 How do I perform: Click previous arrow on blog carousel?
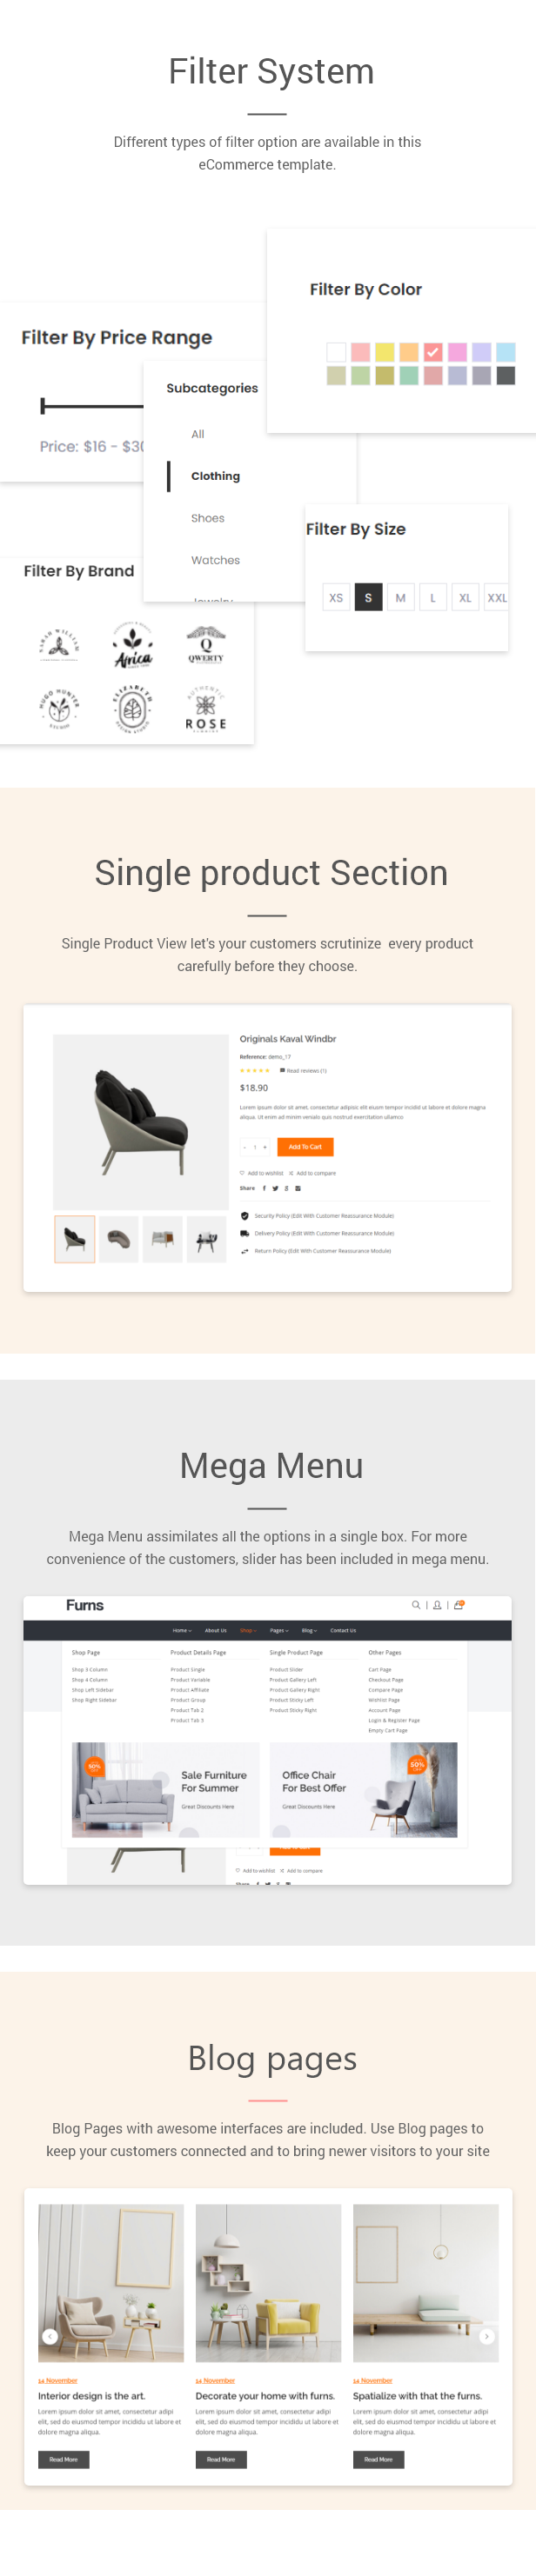(50, 2336)
